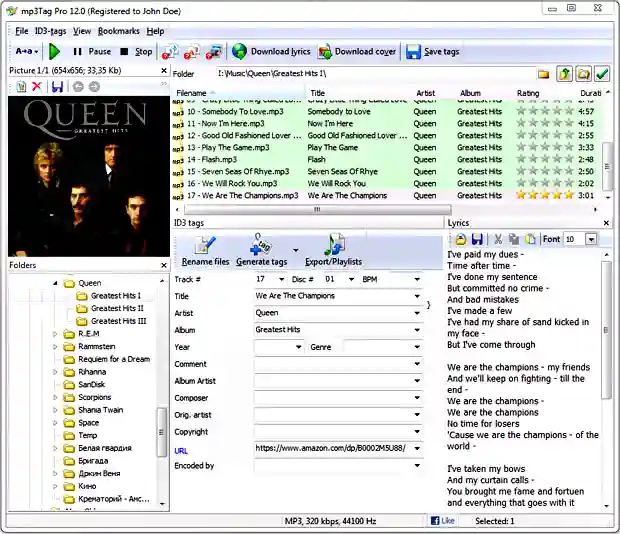
Task: Go to next picture arrow
Action: (x=94, y=87)
